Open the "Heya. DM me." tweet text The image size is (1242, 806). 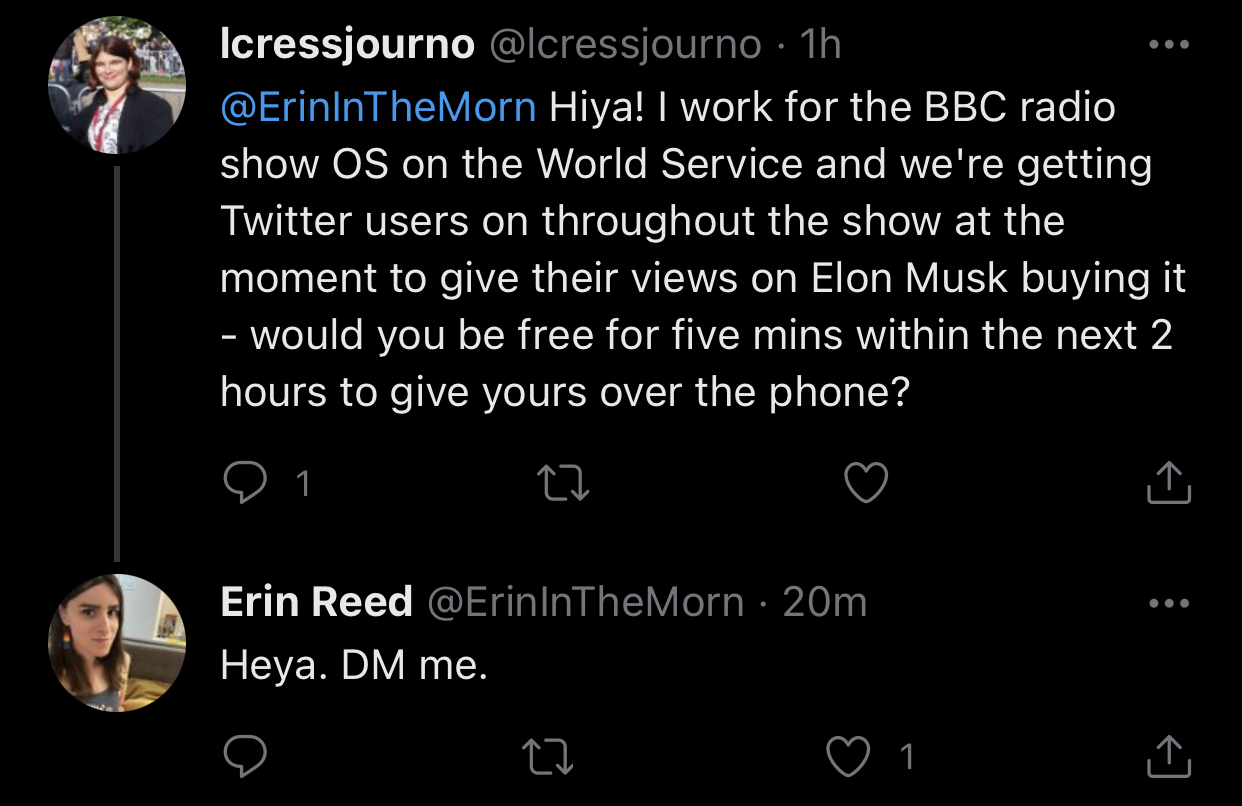[354, 664]
